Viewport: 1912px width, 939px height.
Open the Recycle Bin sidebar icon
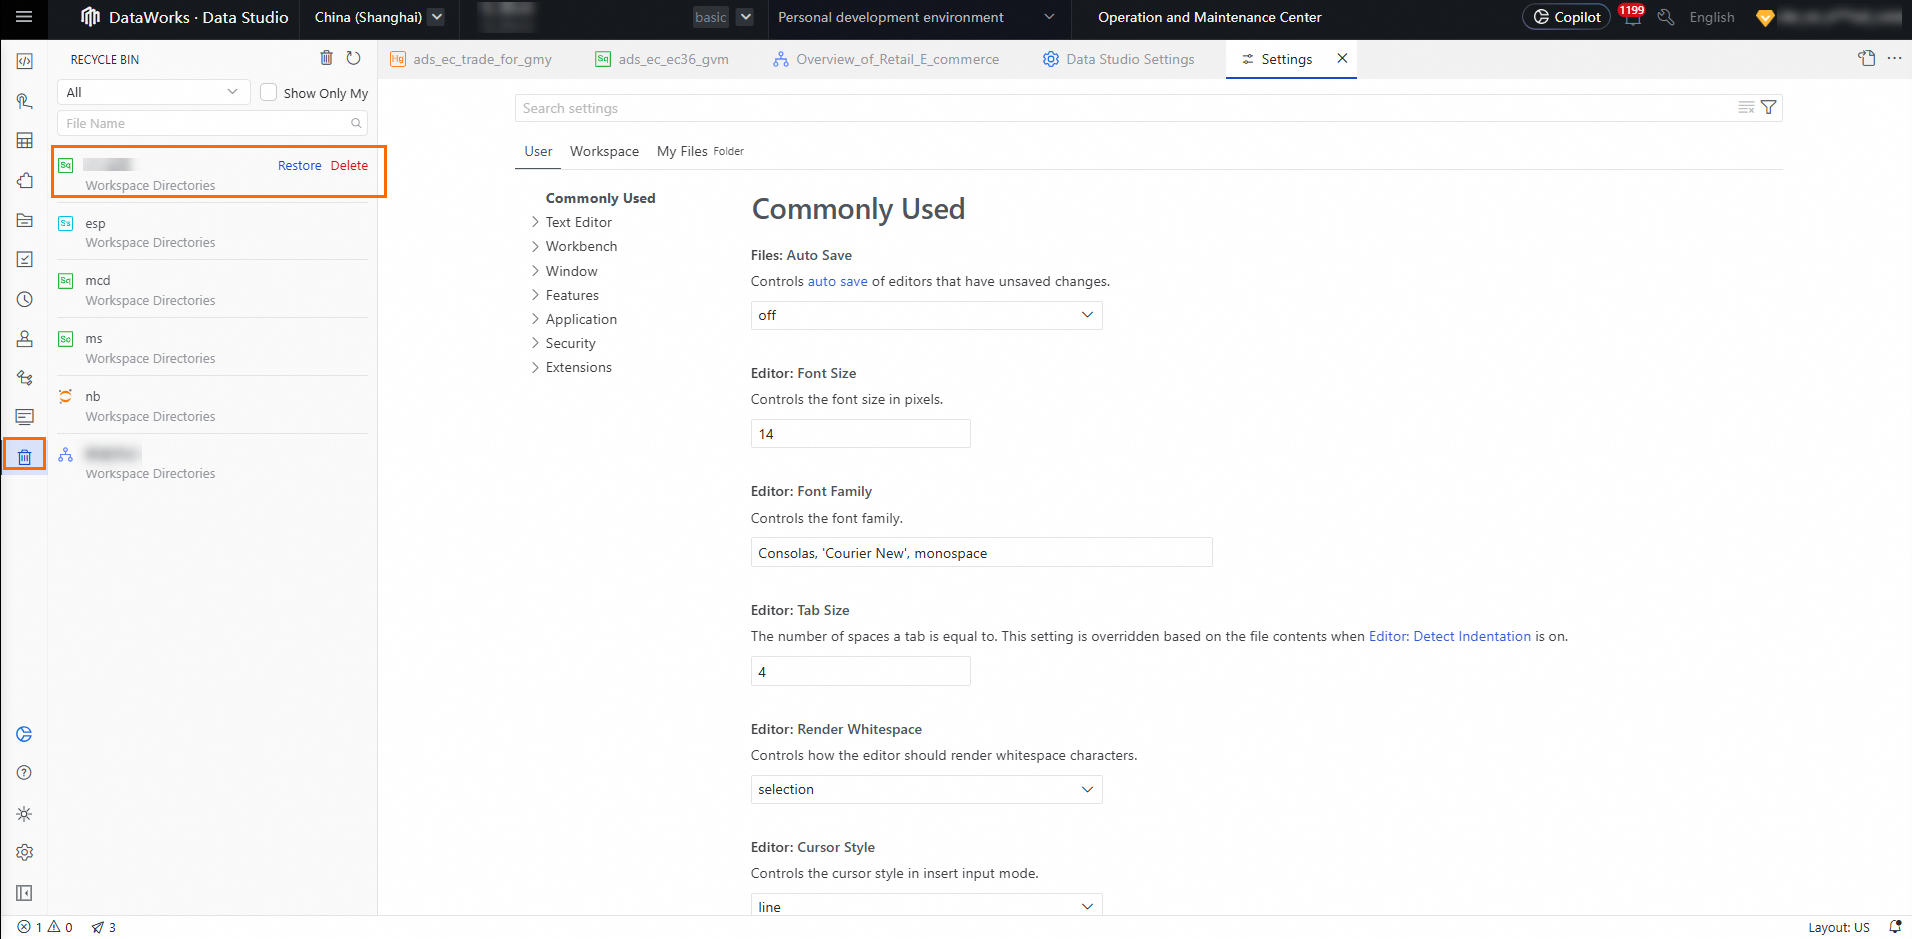[25, 457]
